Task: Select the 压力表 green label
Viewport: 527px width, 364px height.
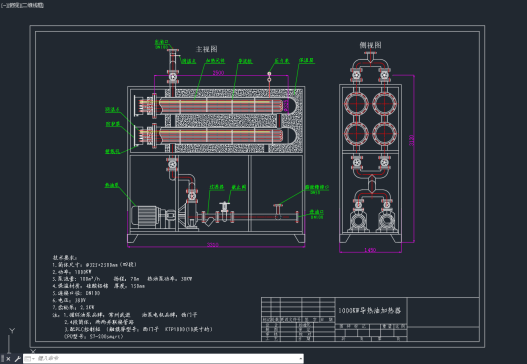Action: pos(281,61)
